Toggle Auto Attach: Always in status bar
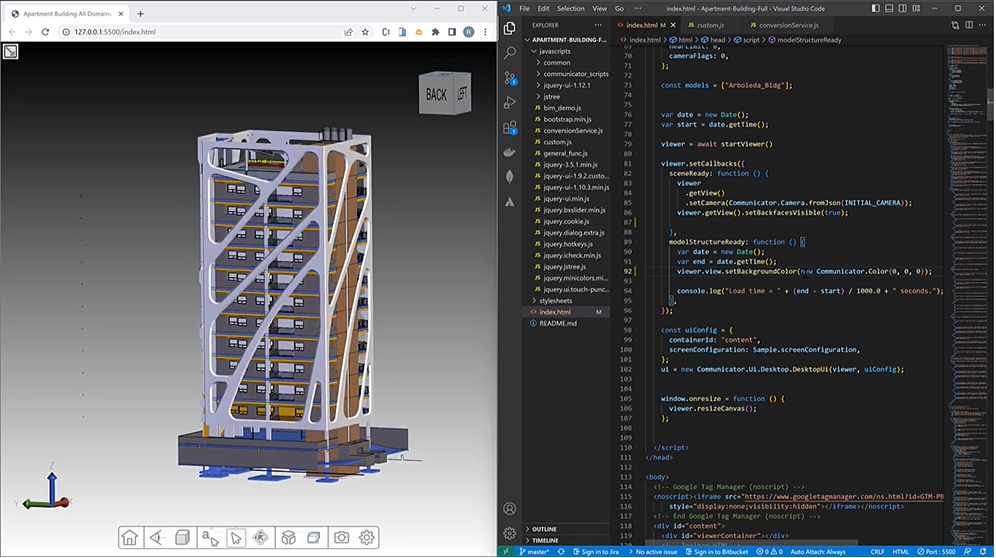Viewport: 996px width, 558px height. pos(816,551)
